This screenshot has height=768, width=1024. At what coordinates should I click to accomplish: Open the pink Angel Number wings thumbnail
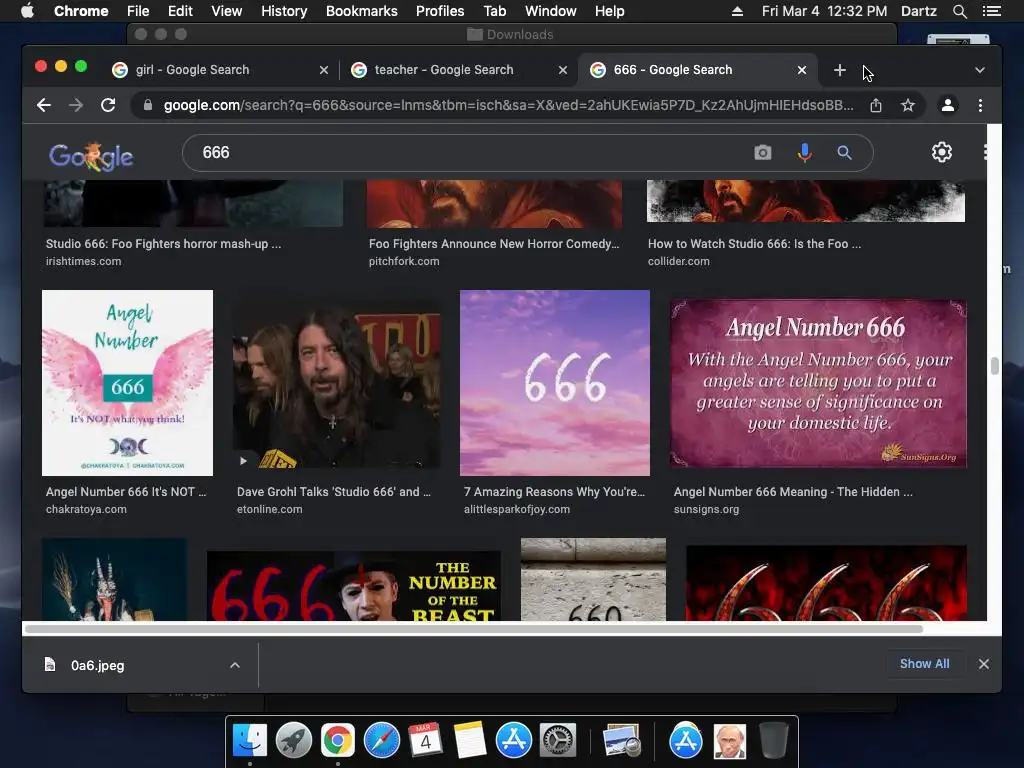(x=127, y=383)
